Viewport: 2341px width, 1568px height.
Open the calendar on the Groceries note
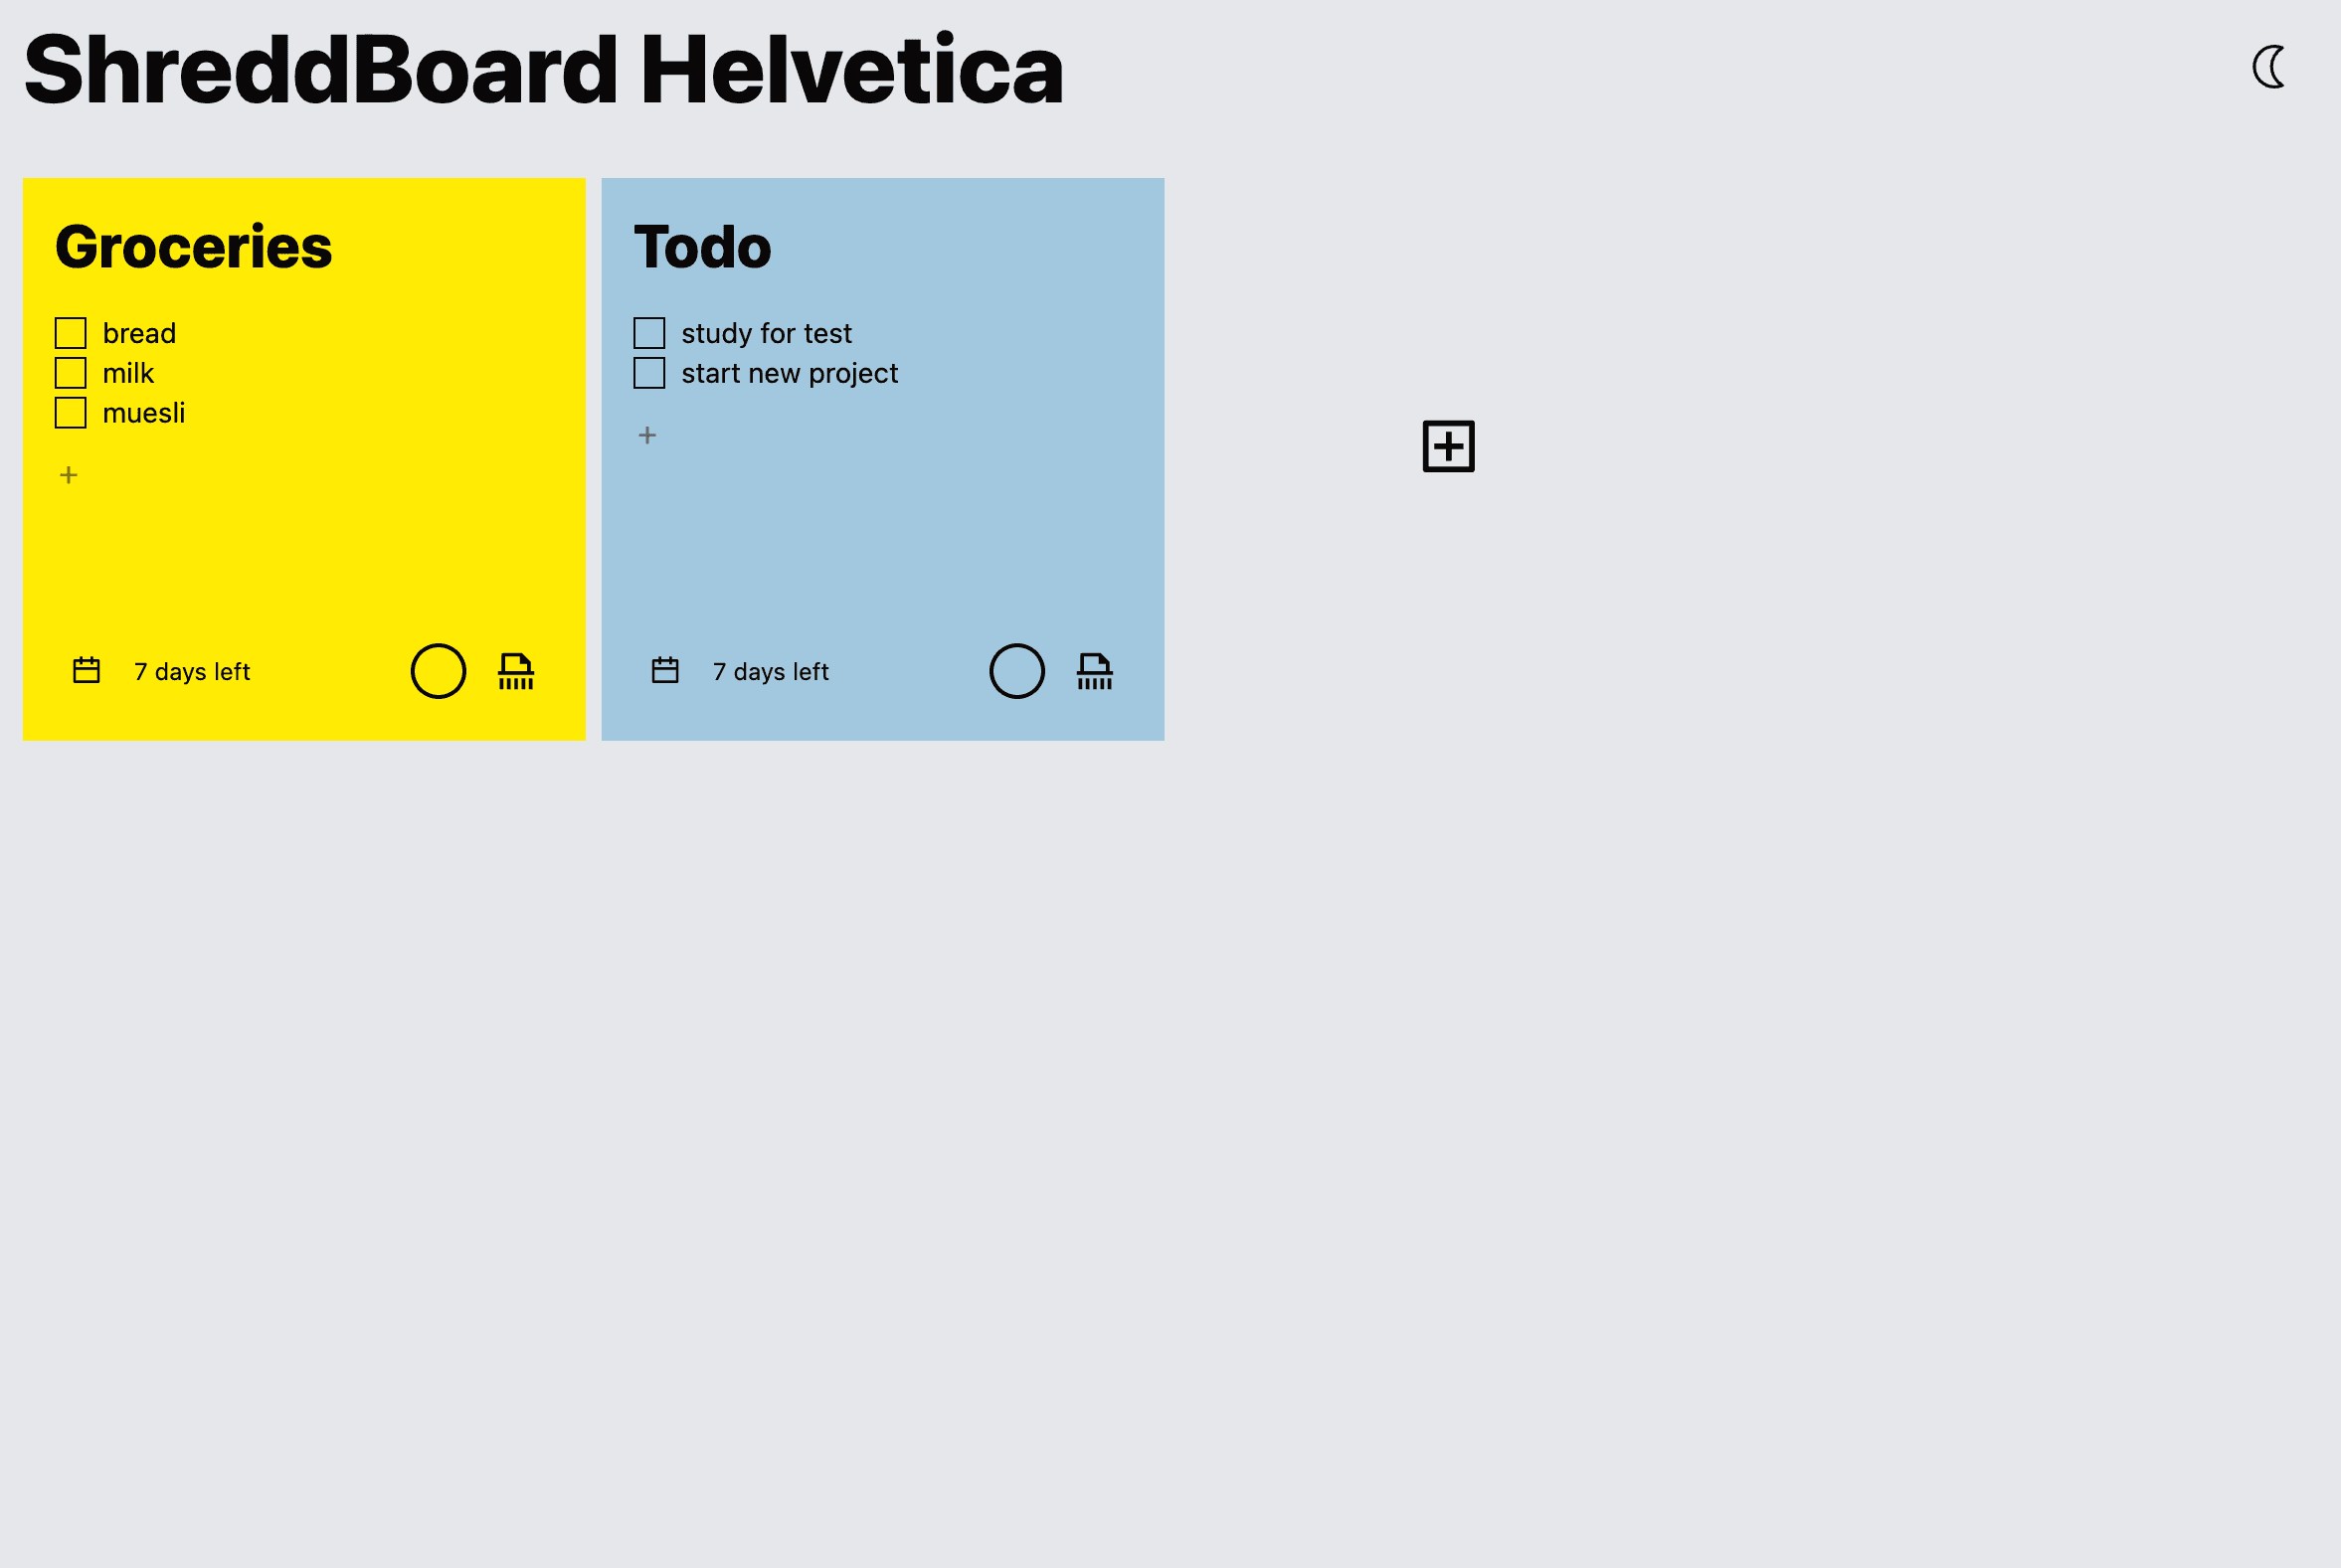click(87, 670)
